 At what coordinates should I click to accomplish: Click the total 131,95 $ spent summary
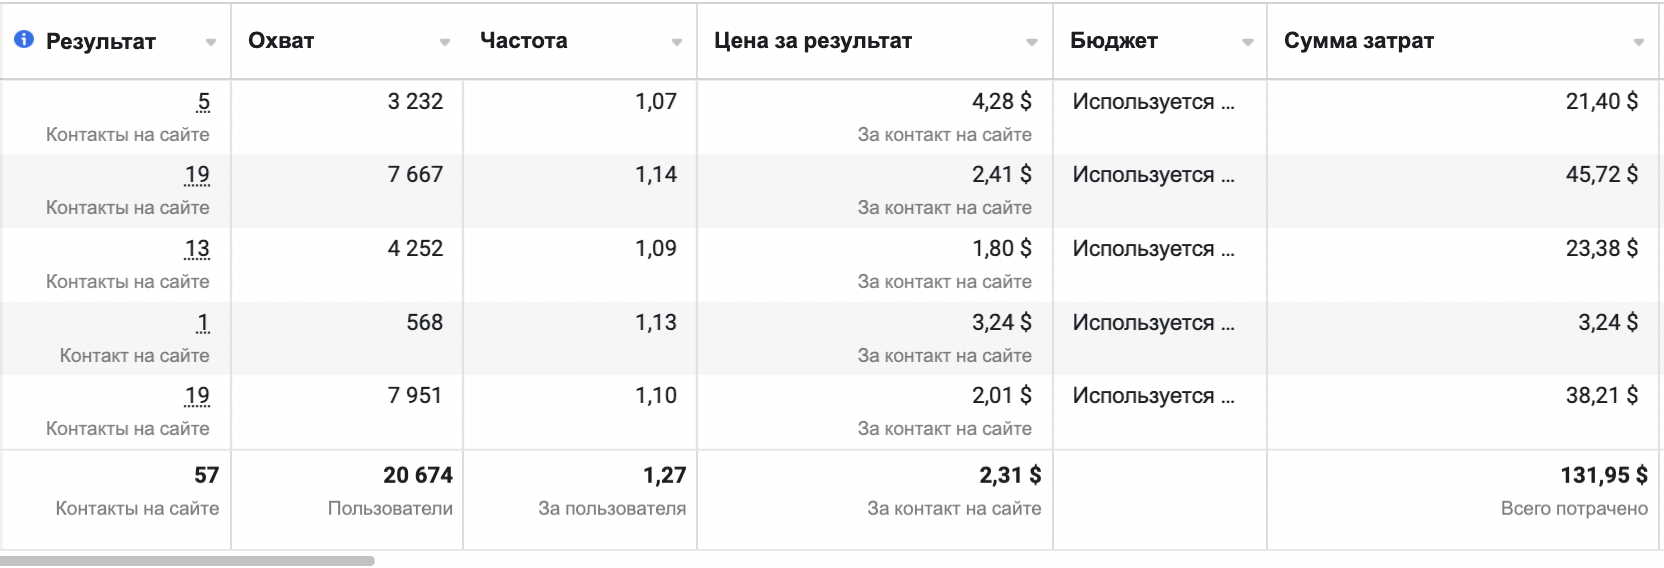[1604, 475]
